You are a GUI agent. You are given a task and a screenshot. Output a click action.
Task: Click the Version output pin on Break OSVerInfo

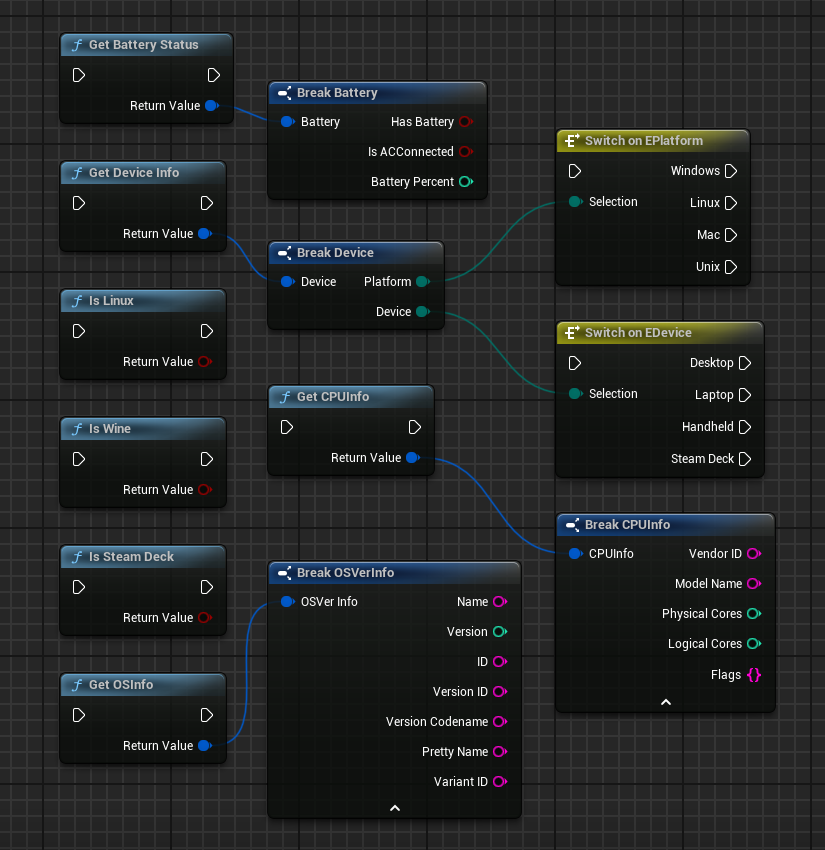point(500,632)
